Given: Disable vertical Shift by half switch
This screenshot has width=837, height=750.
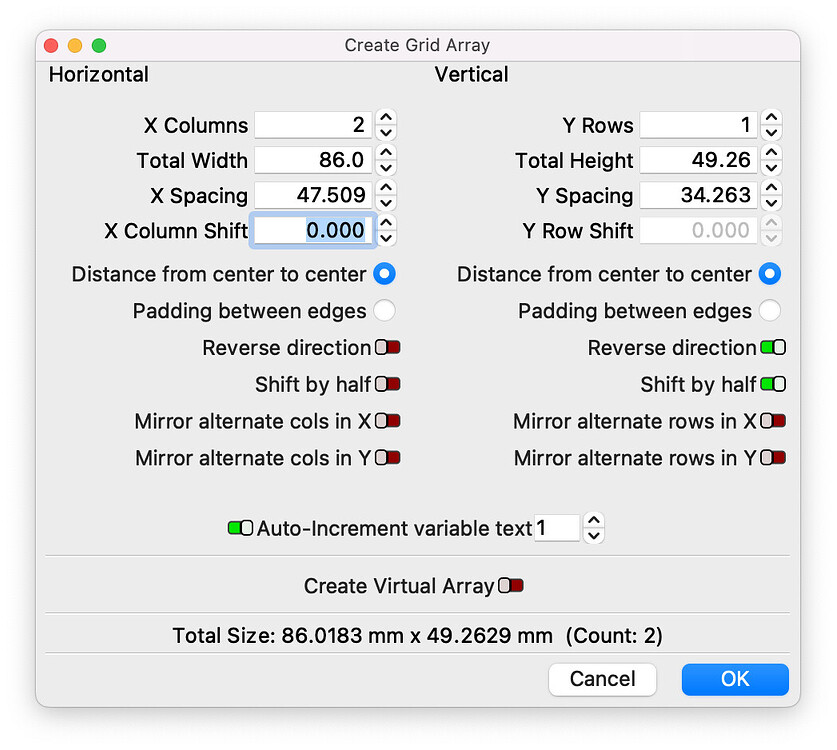Looking at the screenshot, I should tap(773, 384).
